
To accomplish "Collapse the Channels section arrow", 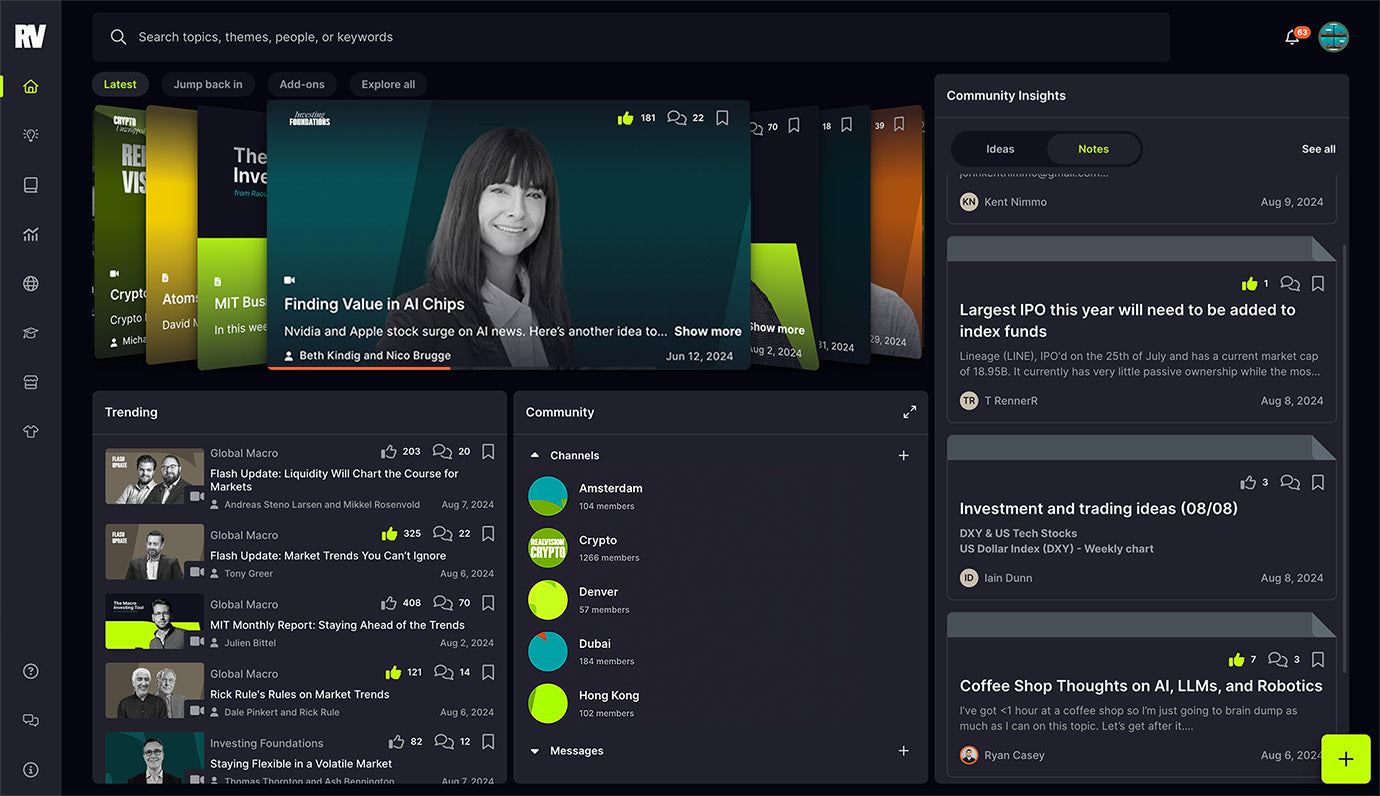I will [535, 456].
